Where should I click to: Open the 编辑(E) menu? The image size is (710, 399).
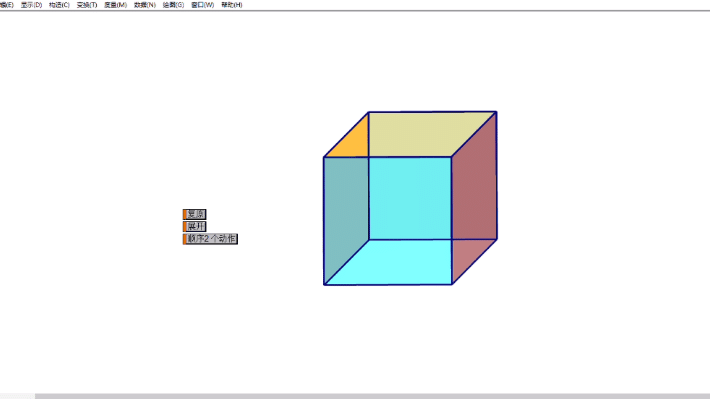6,5
